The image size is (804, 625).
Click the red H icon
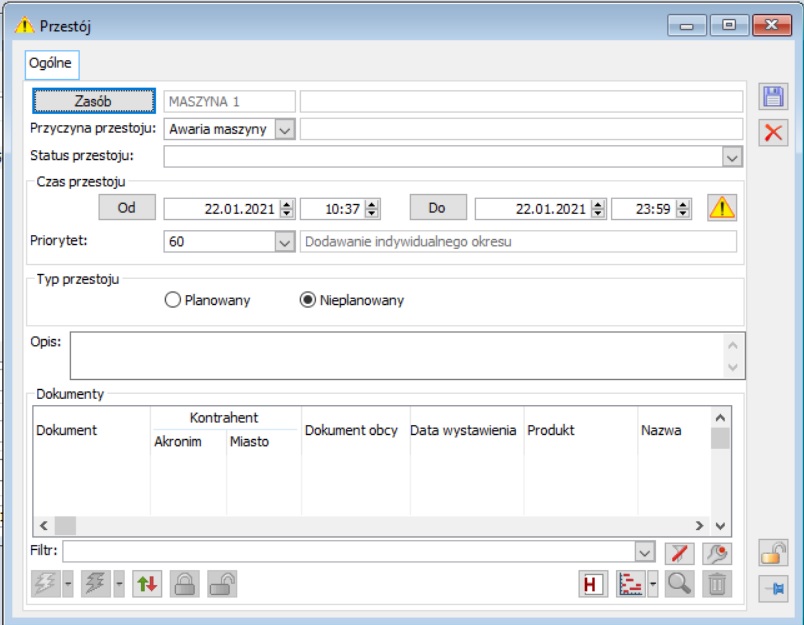tap(593, 584)
